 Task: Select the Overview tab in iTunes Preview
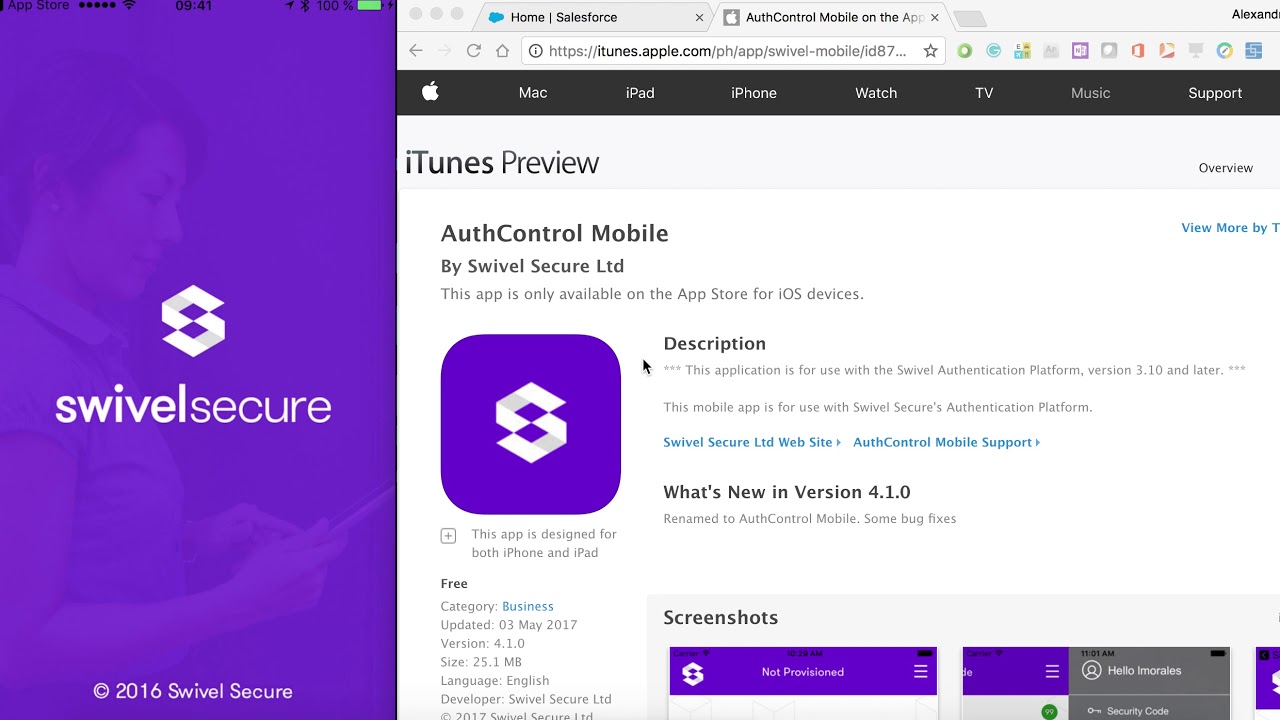[1226, 168]
